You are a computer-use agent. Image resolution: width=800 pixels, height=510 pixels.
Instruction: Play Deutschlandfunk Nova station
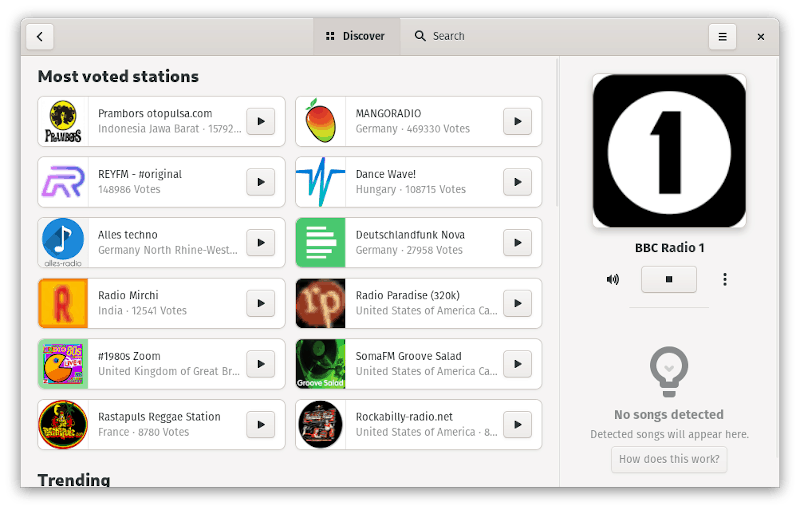[517, 243]
